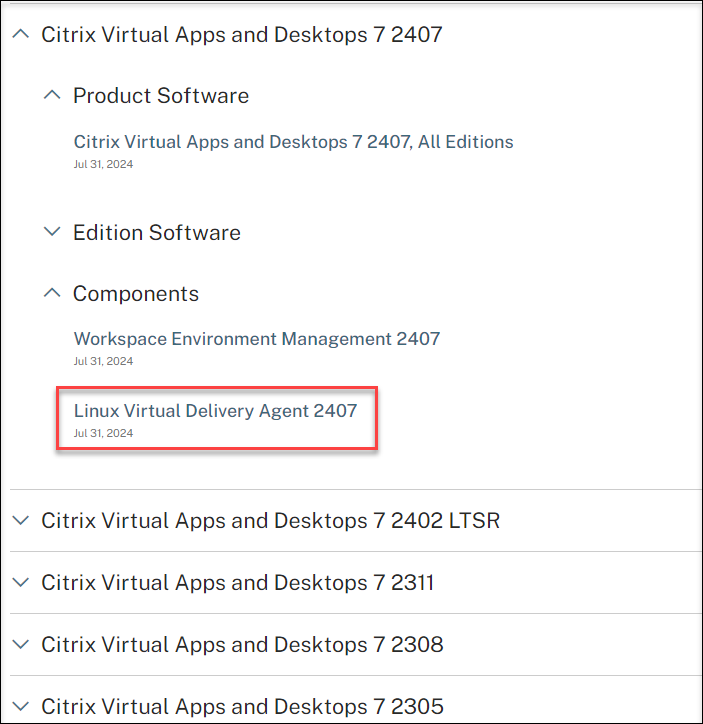This screenshot has height=724, width=703.
Task: Expand the Edition Software section heading
Action: [x=157, y=232]
